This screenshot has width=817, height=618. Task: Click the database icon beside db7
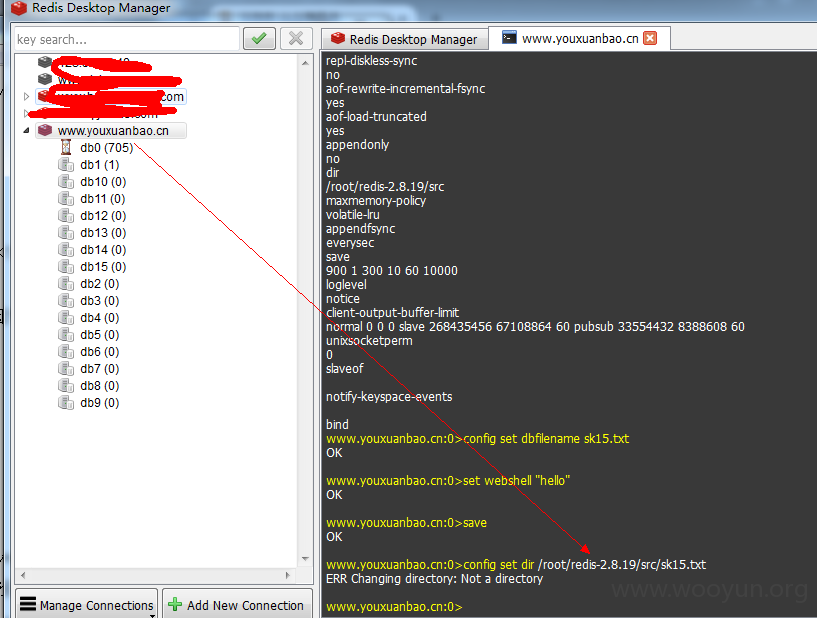pos(66,368)
